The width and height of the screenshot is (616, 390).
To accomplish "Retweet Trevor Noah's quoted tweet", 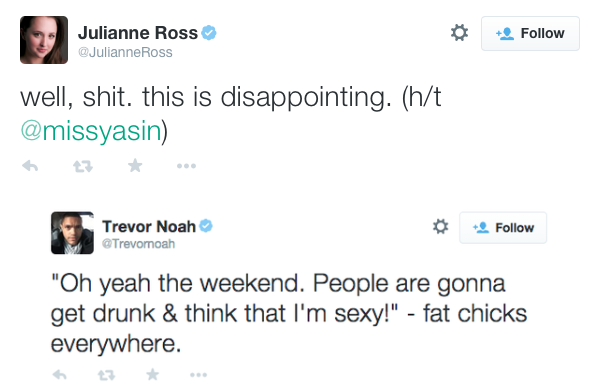I will 106,375.
